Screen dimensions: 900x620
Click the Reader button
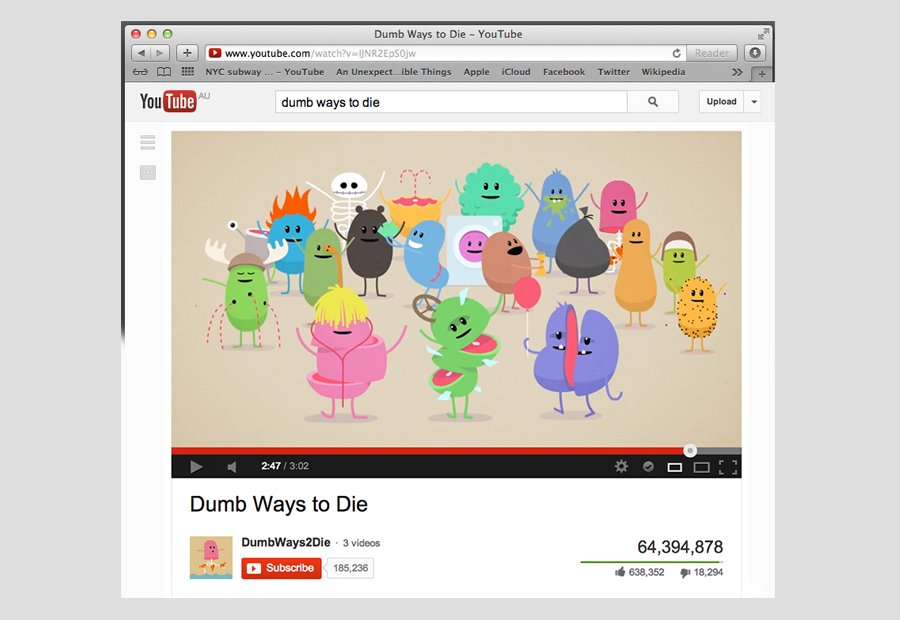(712, 53)
